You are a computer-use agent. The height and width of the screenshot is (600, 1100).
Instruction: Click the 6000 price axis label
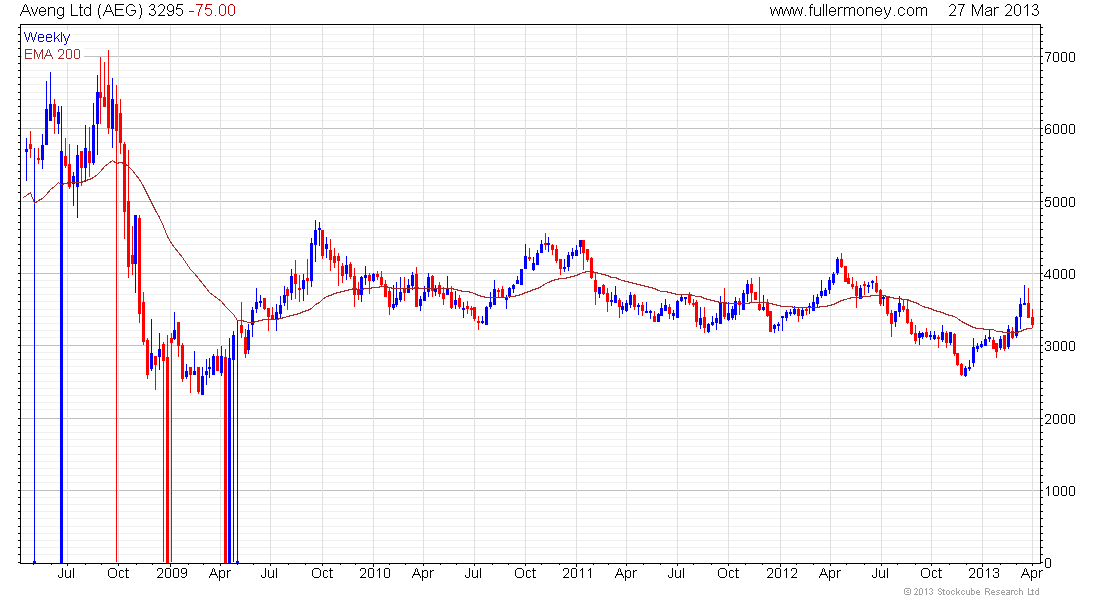(x=1059, y=129)
